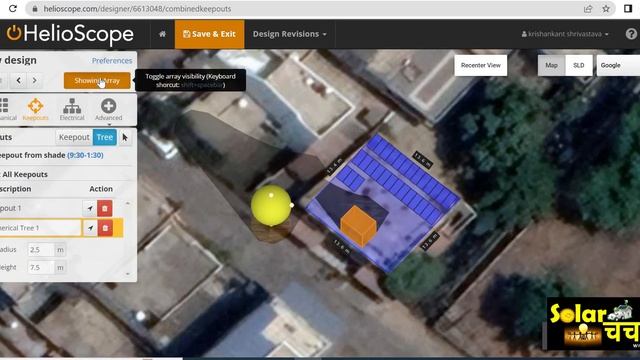The image size is (640, 360).
Task: Switch to the SLD view
Action: (x=578, y=65)
